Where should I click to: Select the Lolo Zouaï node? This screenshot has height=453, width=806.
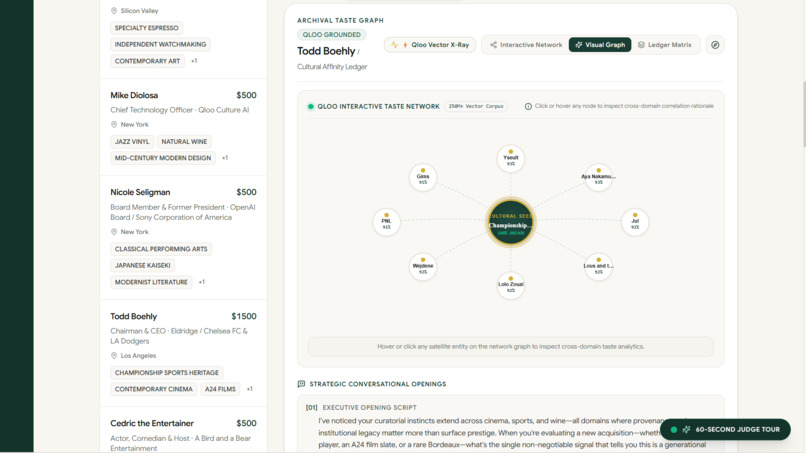point(510,285)
